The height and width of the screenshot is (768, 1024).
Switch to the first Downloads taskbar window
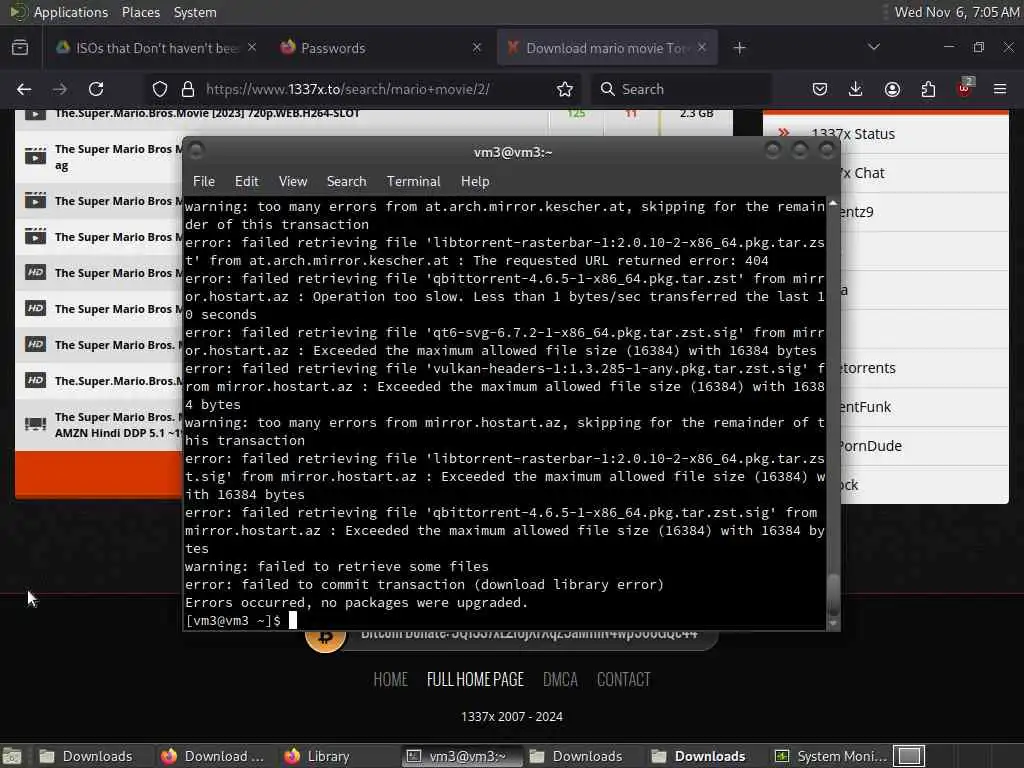(86, 756)
